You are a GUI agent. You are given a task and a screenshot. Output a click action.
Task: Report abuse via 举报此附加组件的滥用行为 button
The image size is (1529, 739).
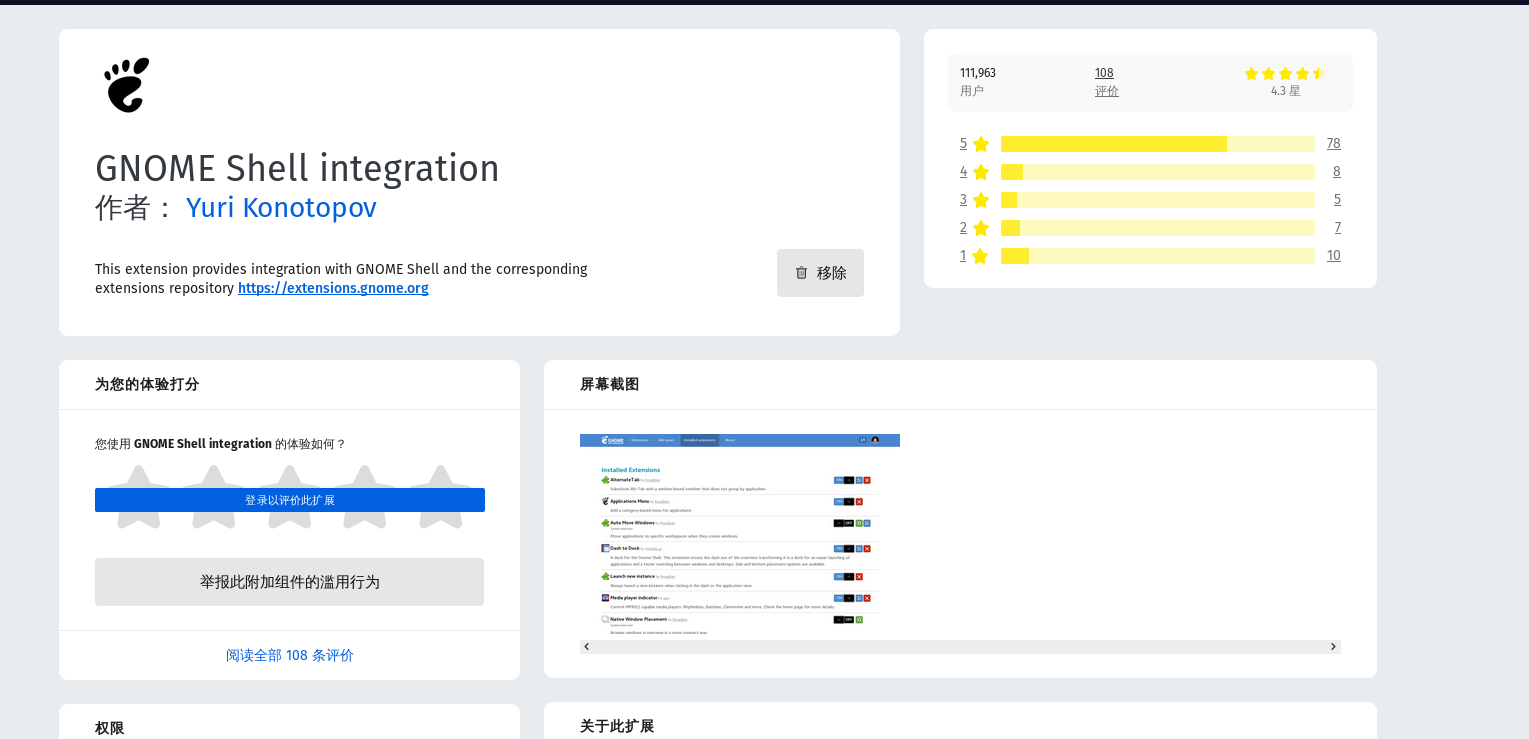[290, 582]
